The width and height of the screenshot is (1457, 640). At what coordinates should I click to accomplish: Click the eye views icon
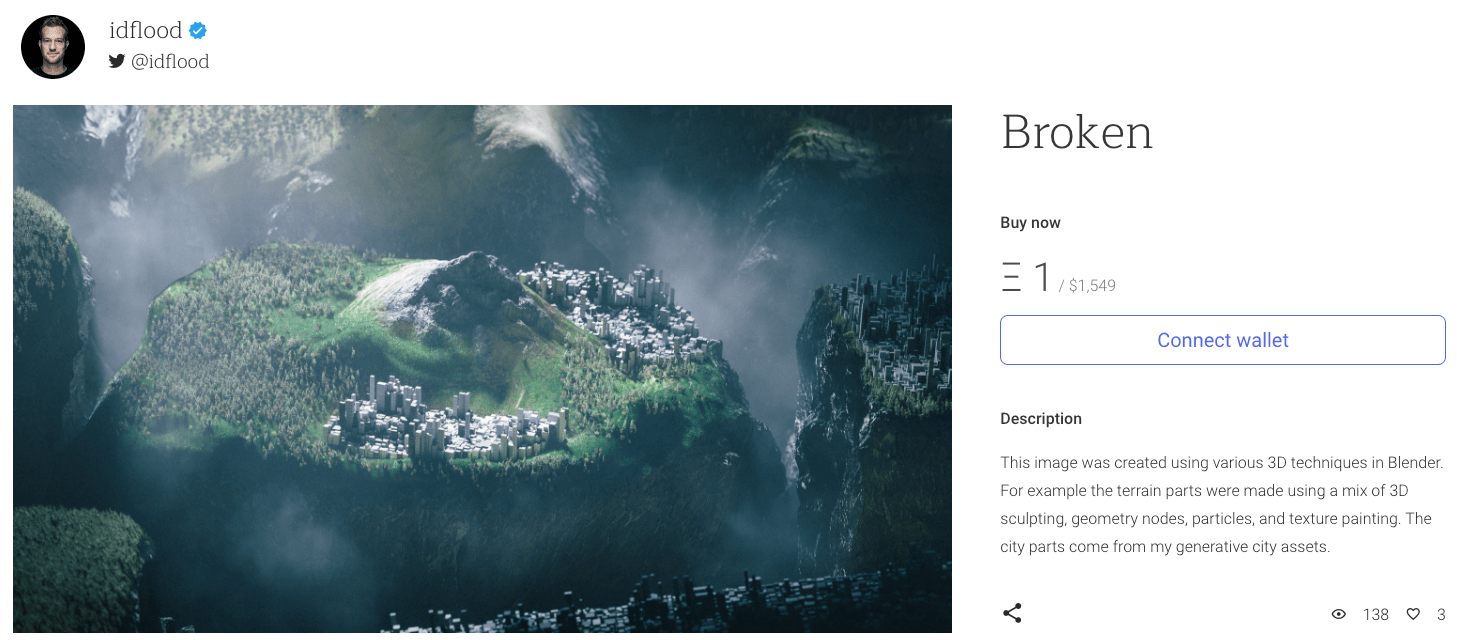1339,614
